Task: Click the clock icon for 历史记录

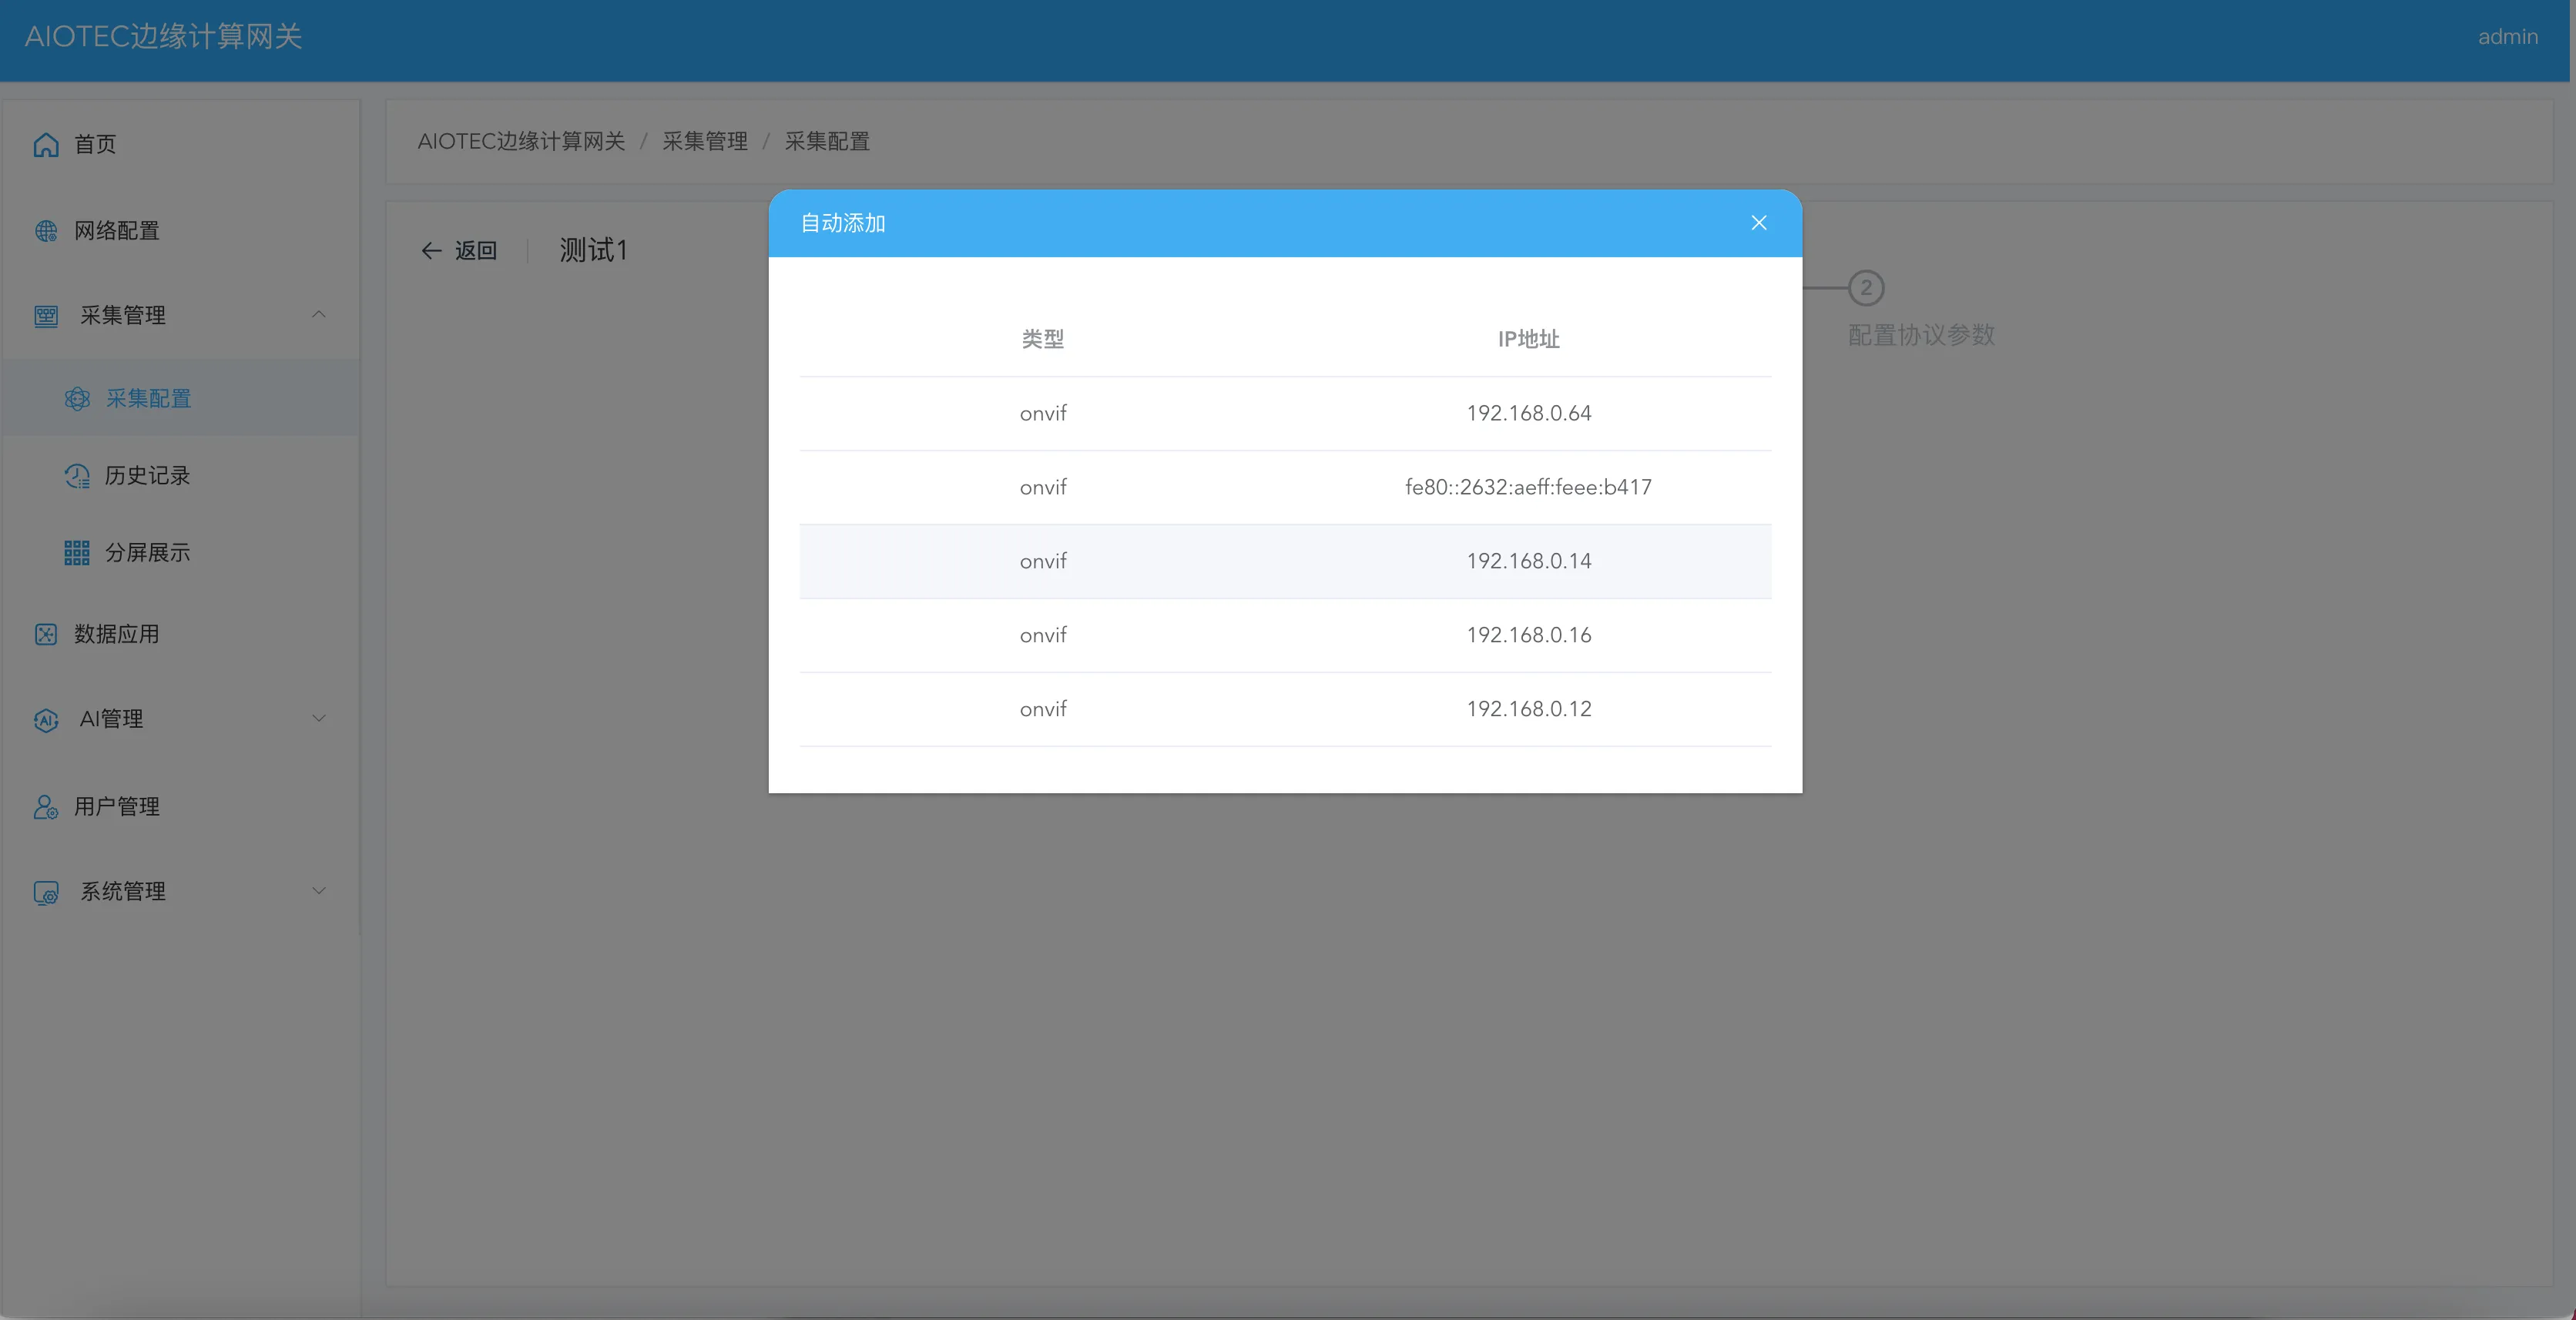Action: point(77,476)
